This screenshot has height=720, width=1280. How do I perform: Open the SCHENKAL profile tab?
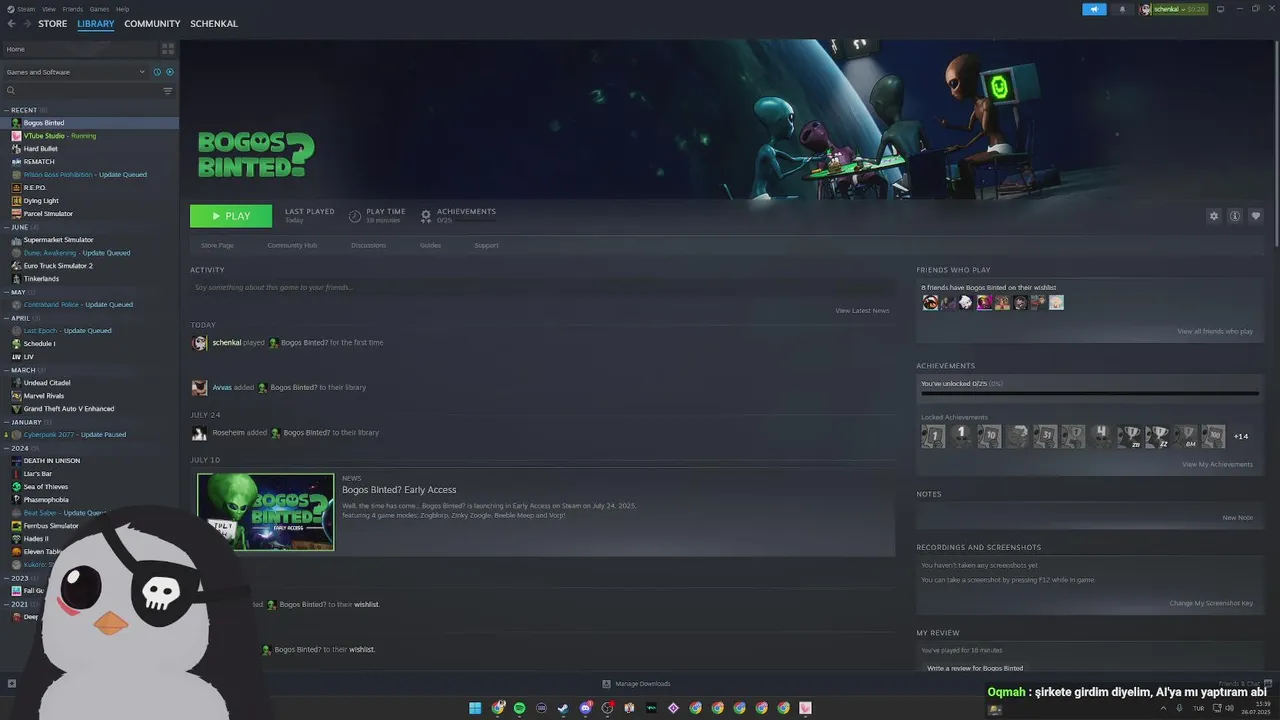tap(214, 24)
